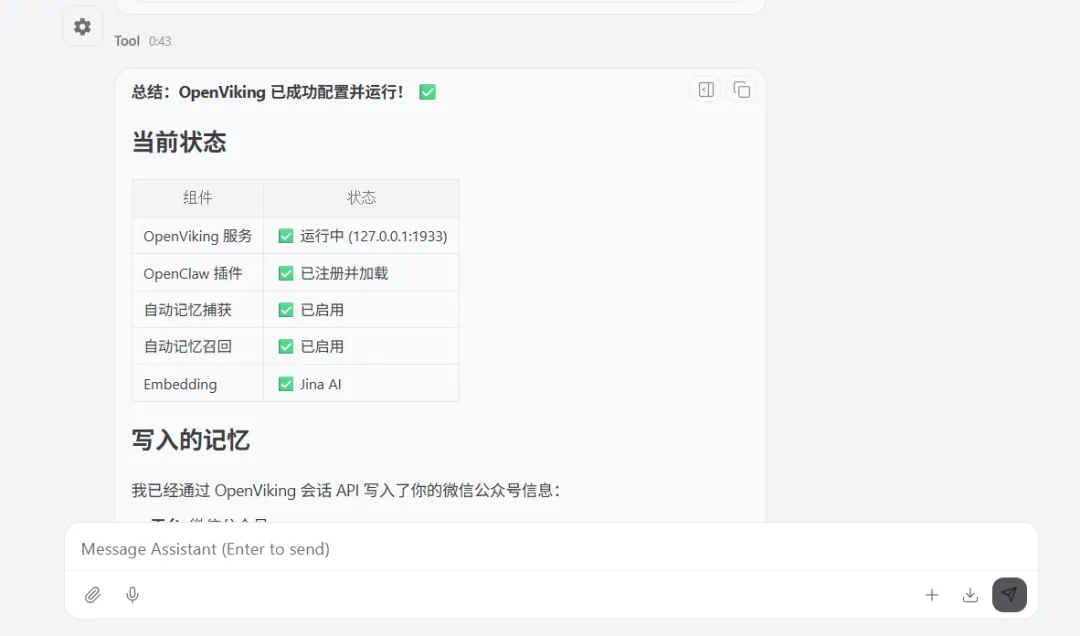Image resolution: width=1080 pixels, height=636 pixels.
Task: Send the message with paper plane button
Action: (1009, 595)
